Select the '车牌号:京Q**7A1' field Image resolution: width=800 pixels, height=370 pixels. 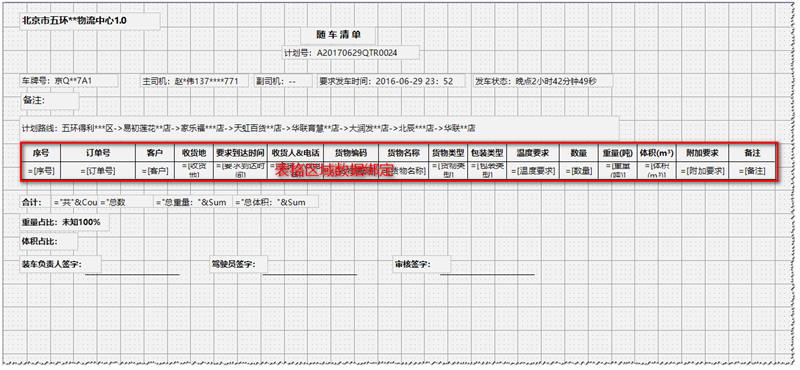pos(69,81)
